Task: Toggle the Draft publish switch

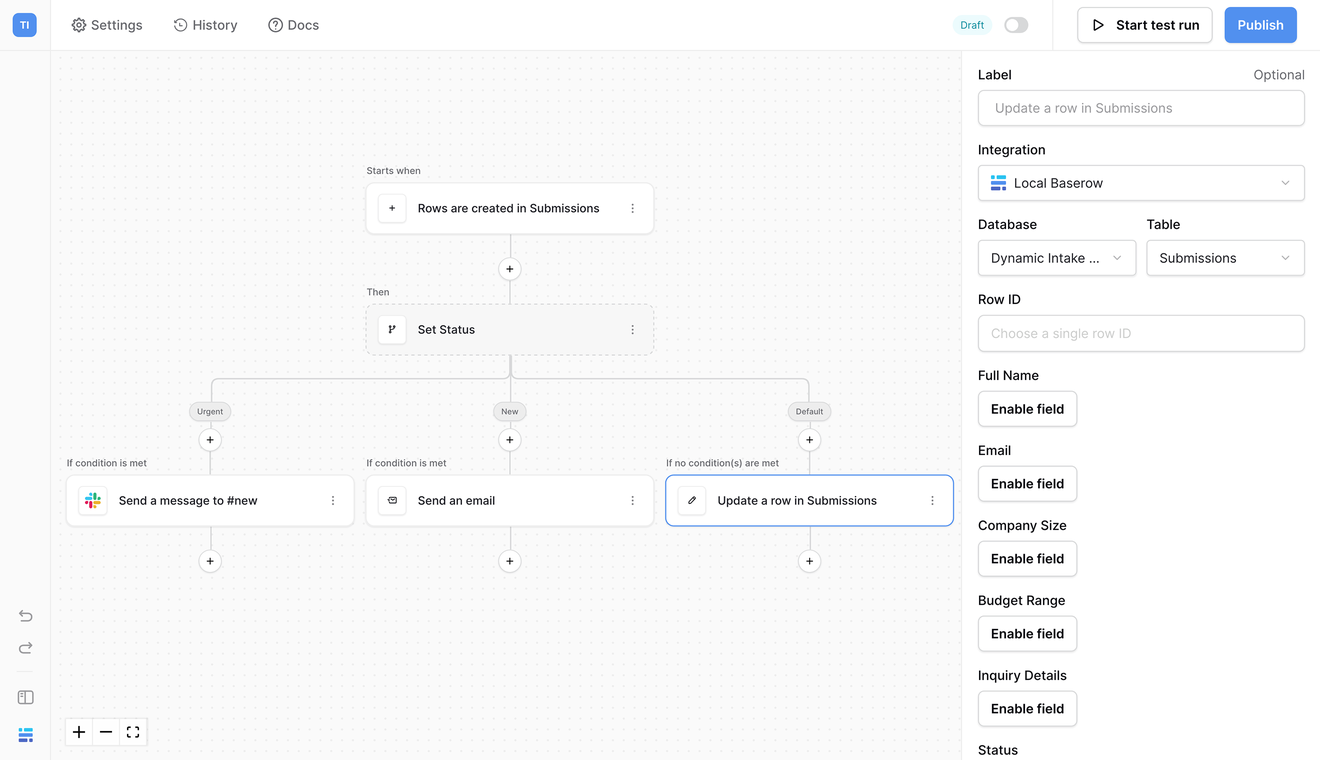Action: coord(1016,25)
